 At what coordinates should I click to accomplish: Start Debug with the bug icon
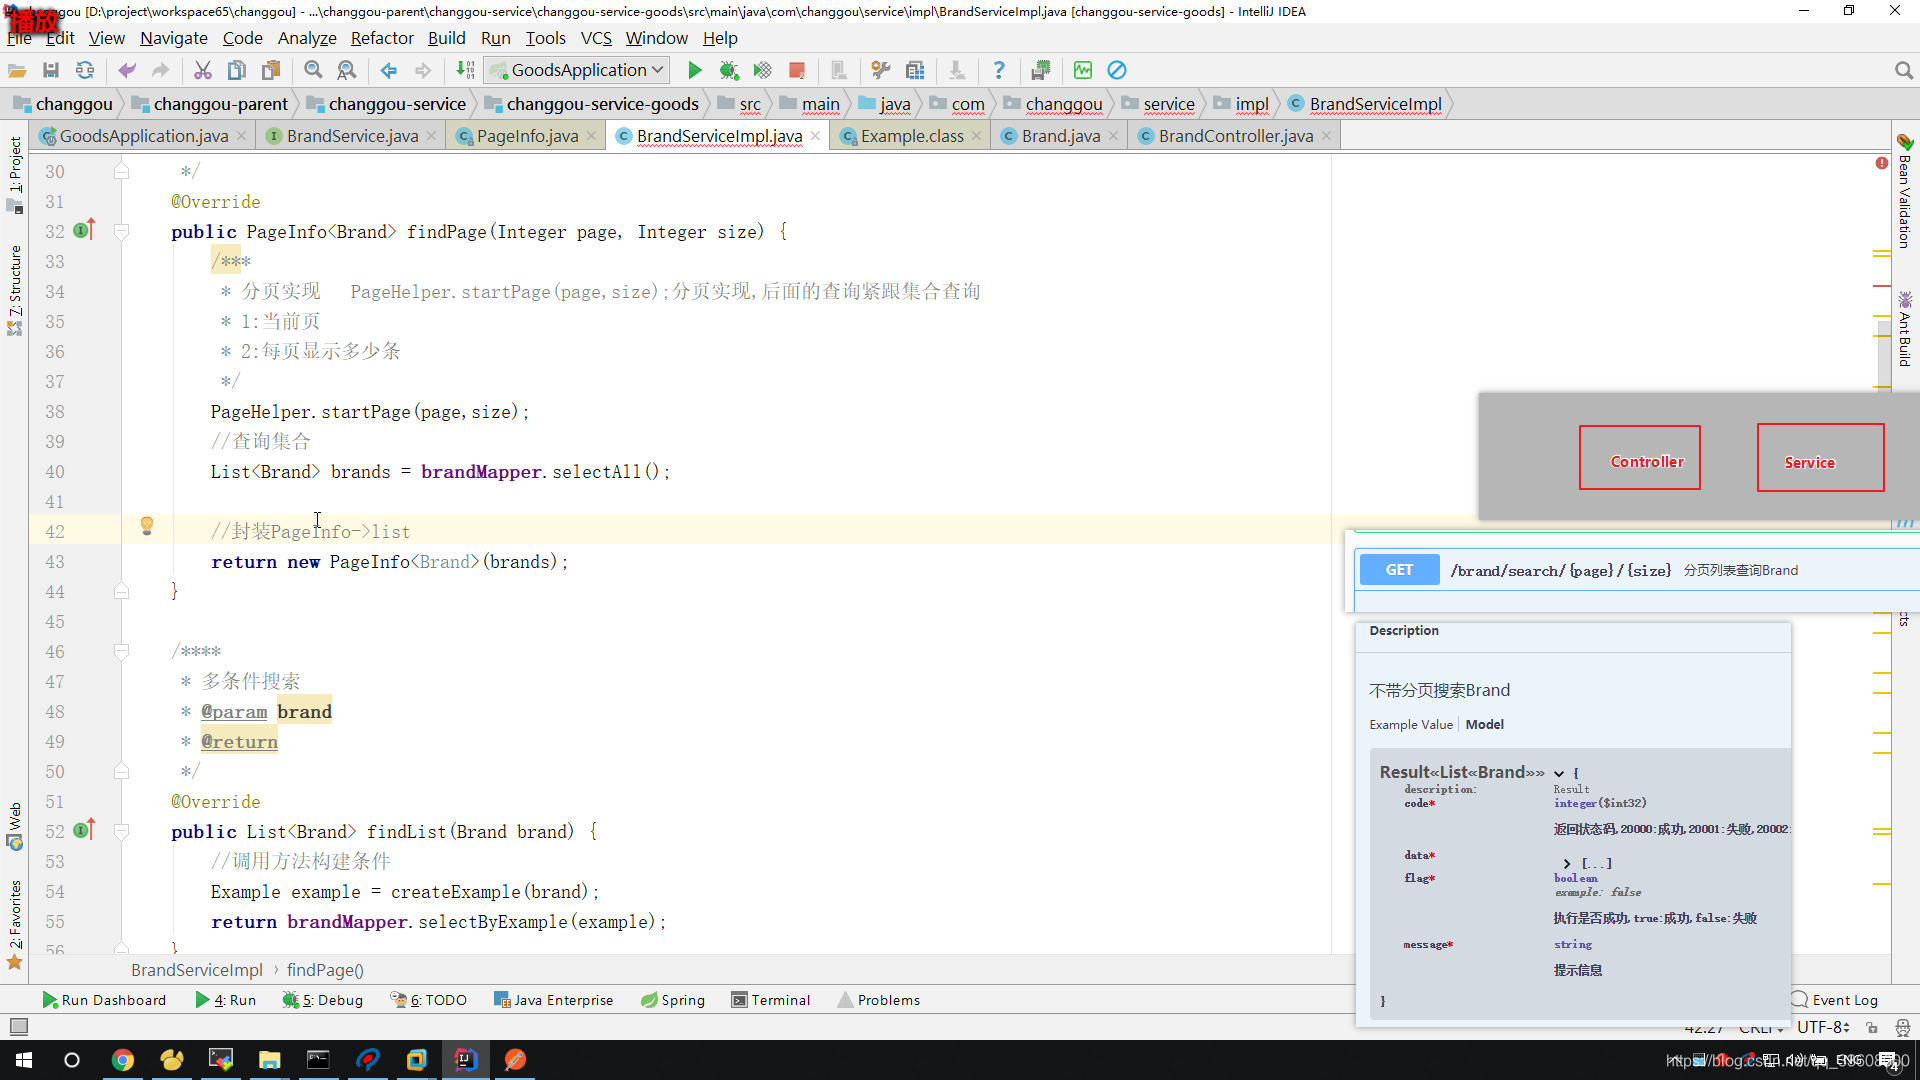click(729, 70)
